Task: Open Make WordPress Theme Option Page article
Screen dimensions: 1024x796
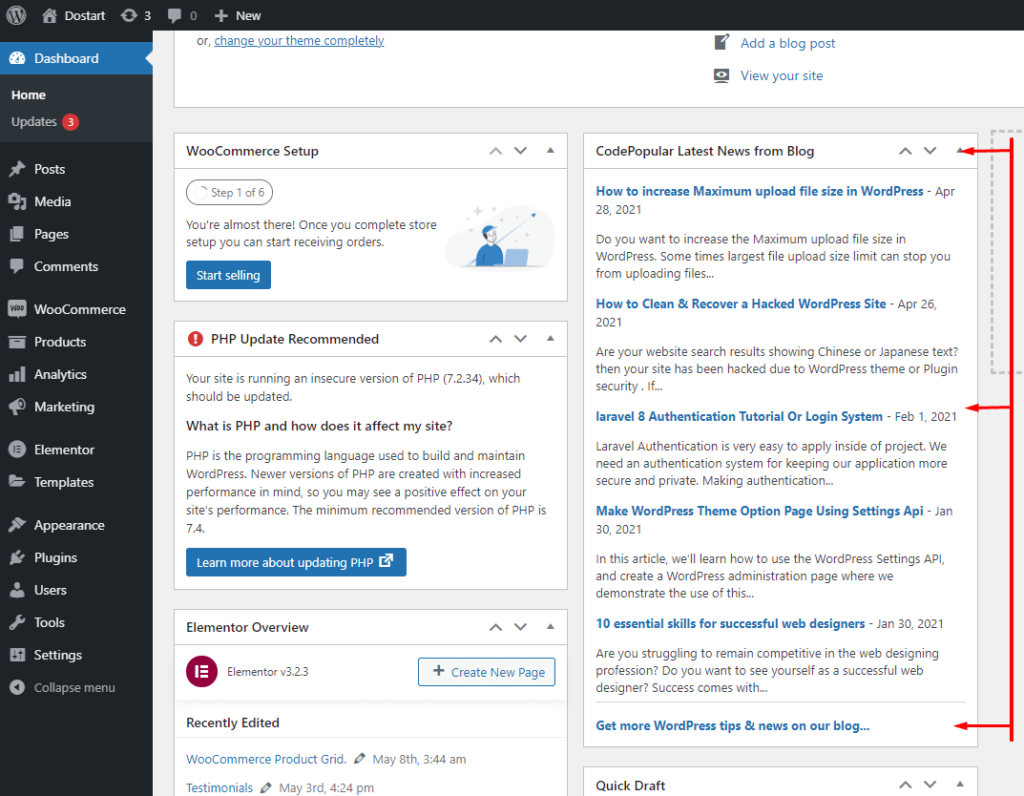Action: (x=759, y=511)
